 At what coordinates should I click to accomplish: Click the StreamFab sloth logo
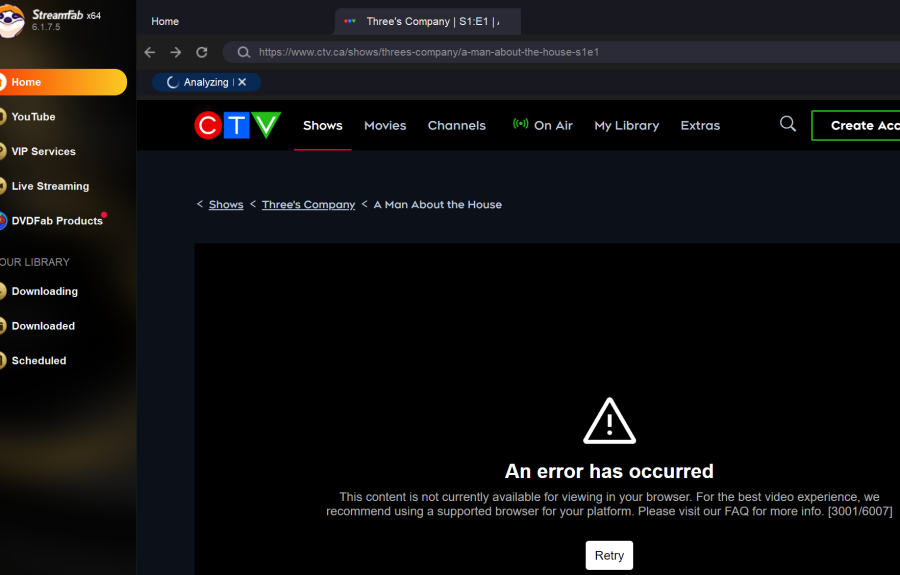pos(11,20)
